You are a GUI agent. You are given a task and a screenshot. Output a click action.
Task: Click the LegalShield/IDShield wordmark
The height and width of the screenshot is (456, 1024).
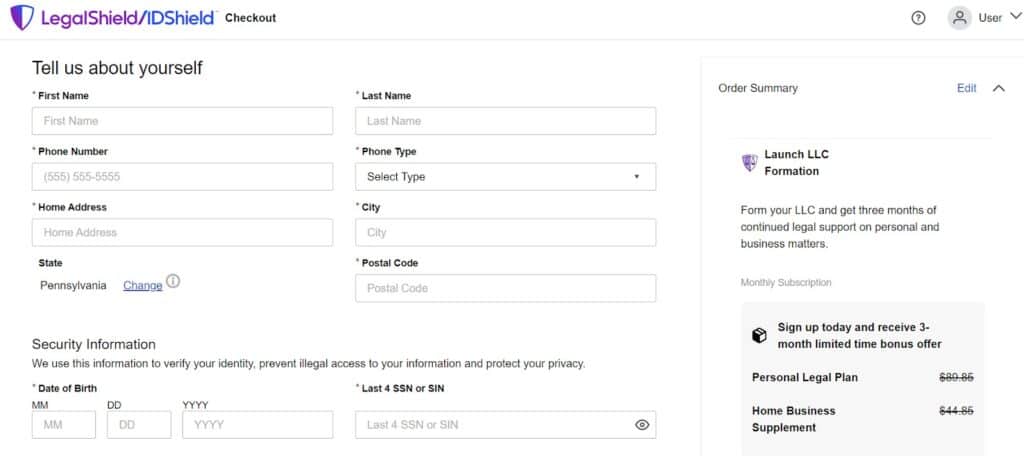coord(127,18)
